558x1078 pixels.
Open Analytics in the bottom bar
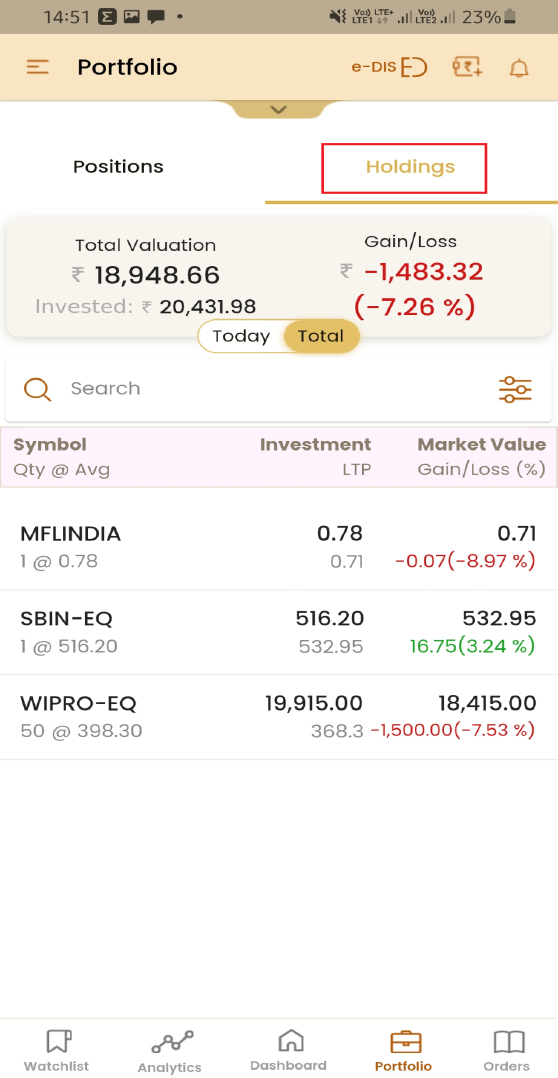170,1050
